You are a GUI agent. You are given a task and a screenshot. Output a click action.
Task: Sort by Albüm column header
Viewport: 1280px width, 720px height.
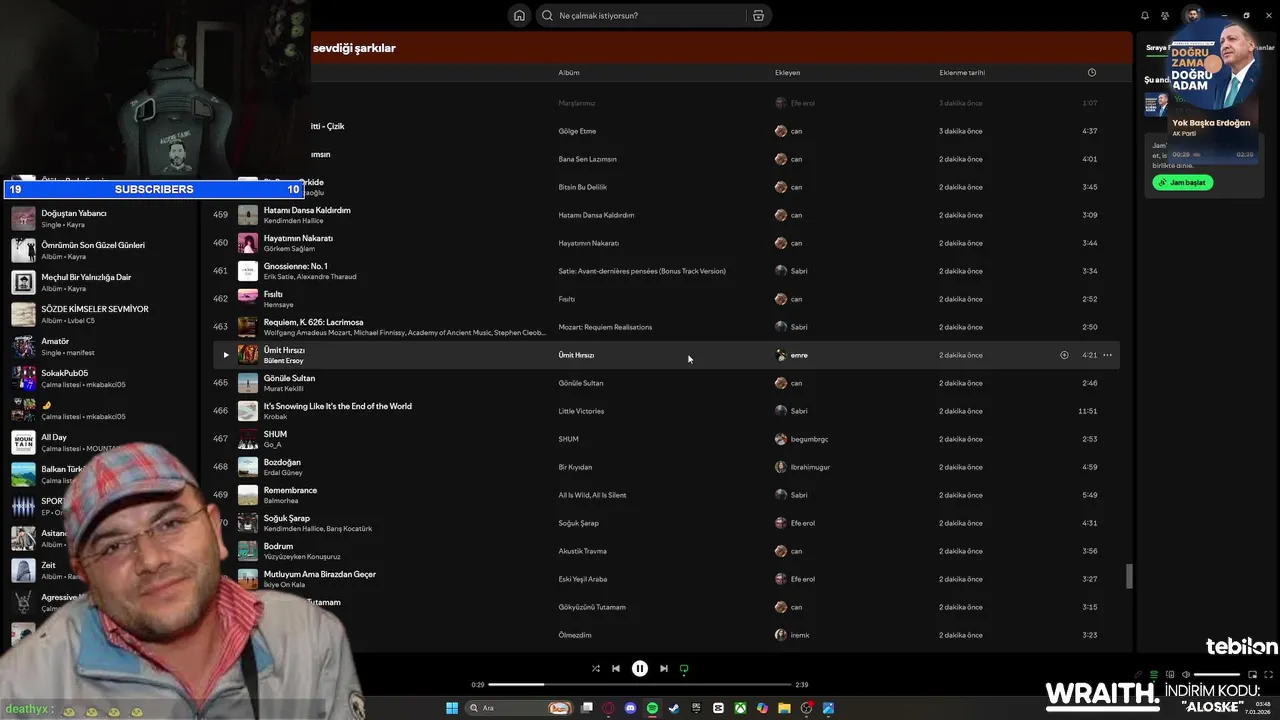point(569,72)
